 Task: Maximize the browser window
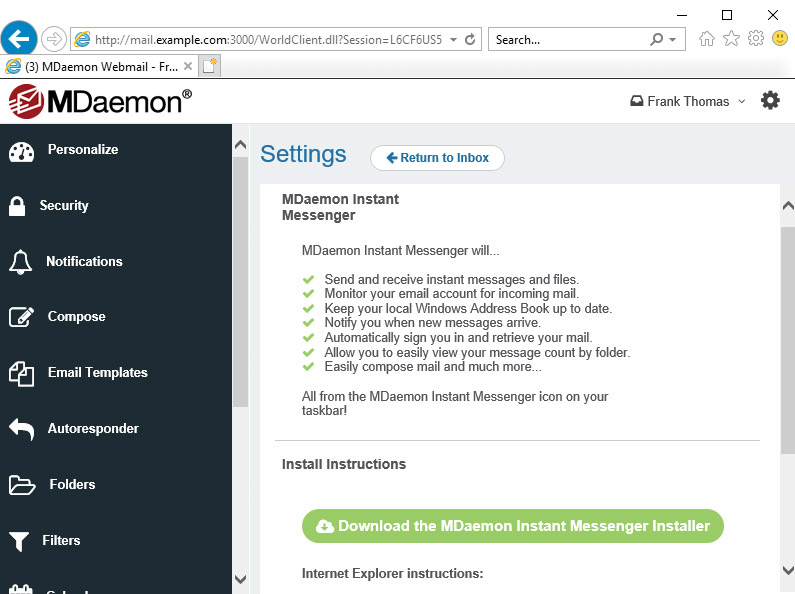pos(727,15)
